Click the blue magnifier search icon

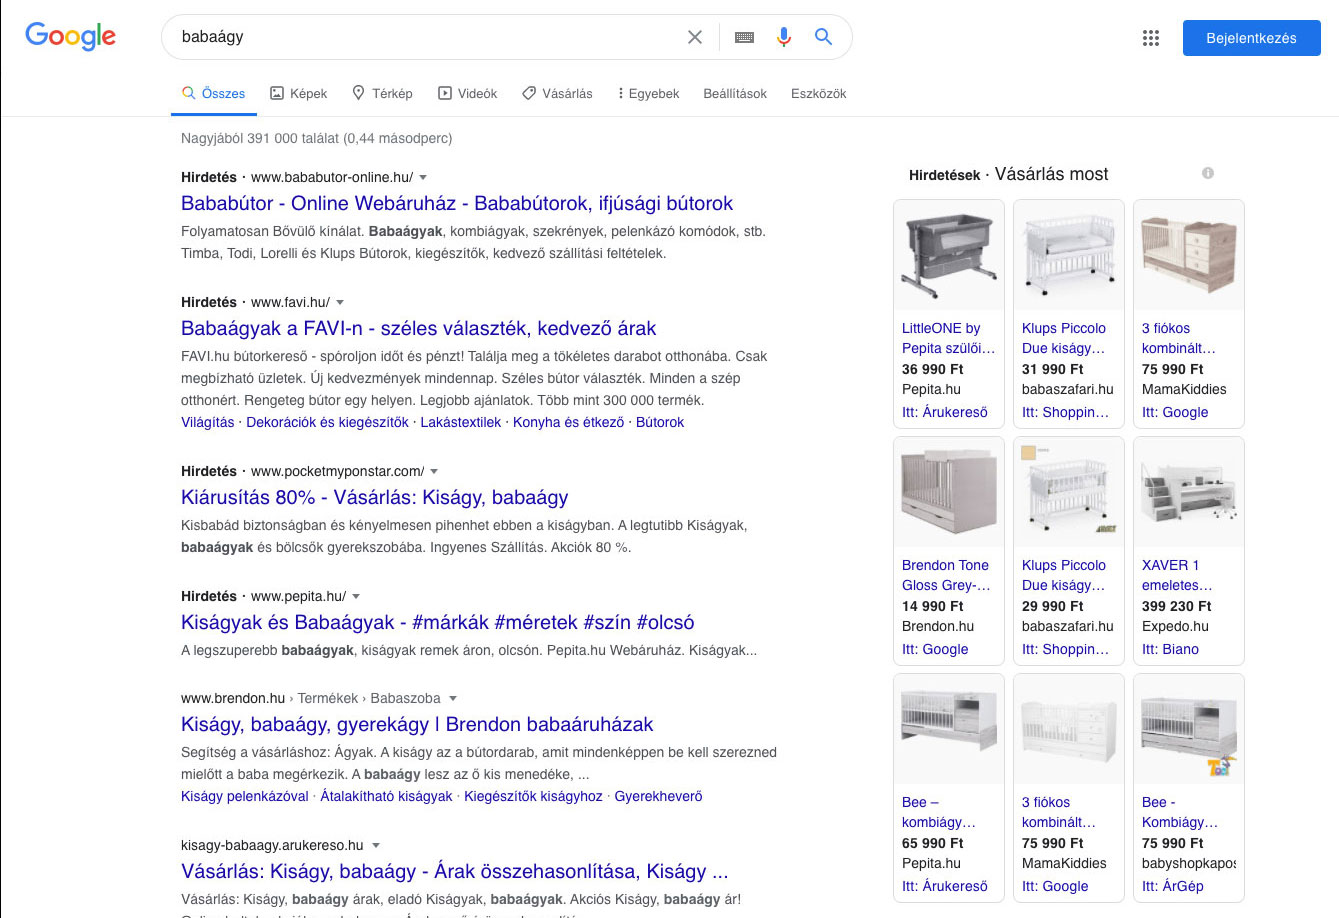(823, 37)
